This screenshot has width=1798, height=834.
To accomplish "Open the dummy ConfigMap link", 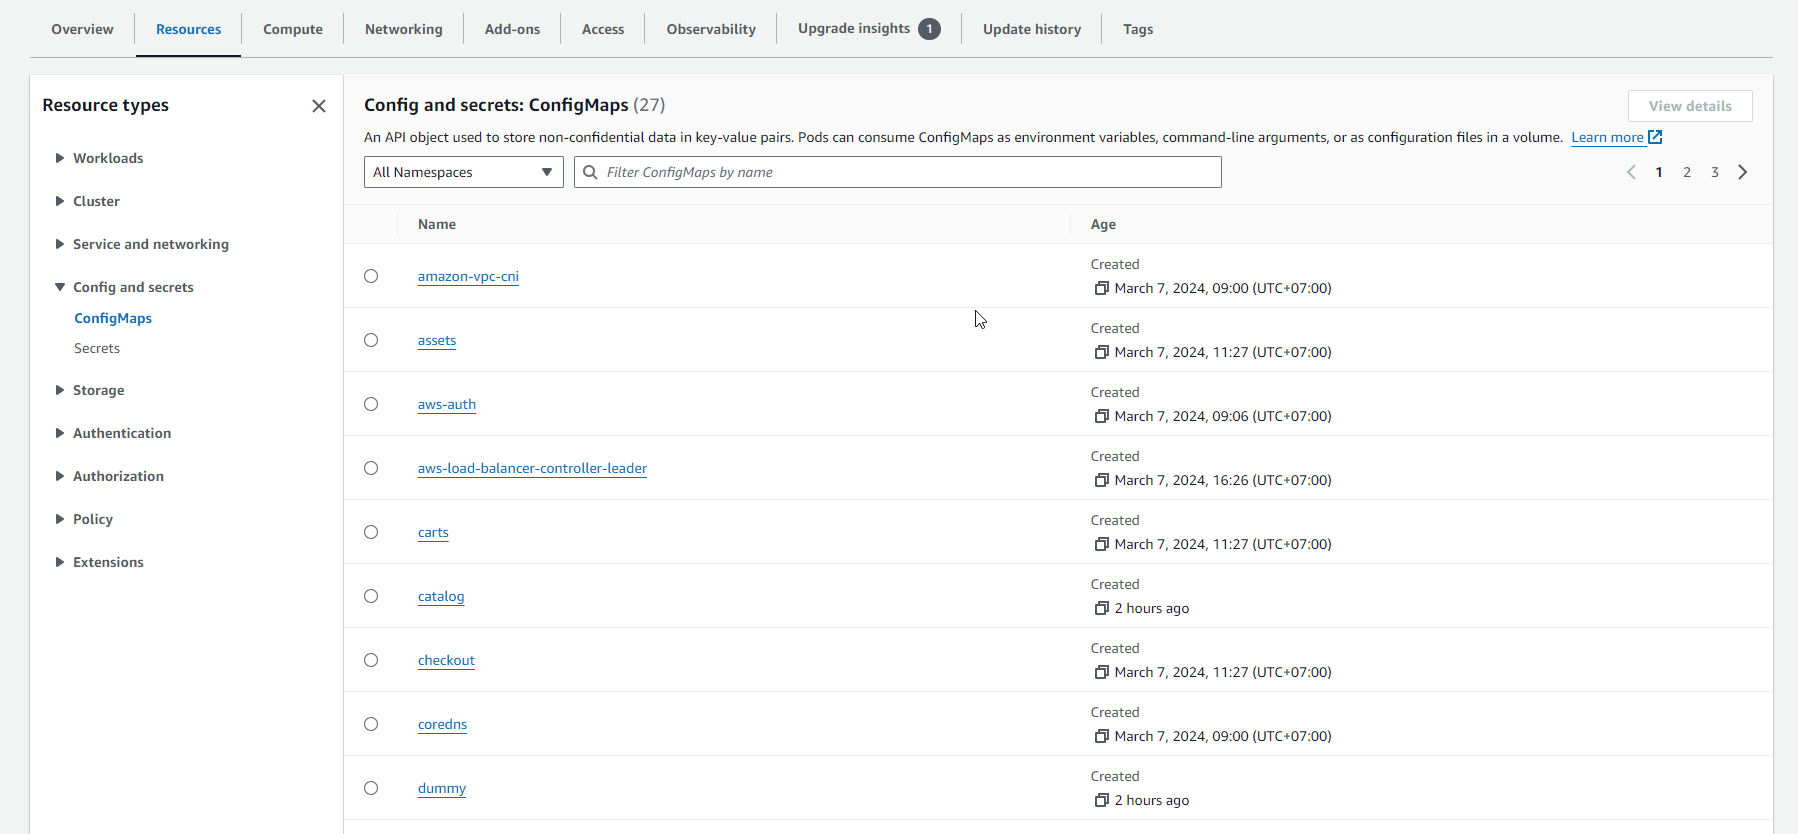I will tap(442, 788).
